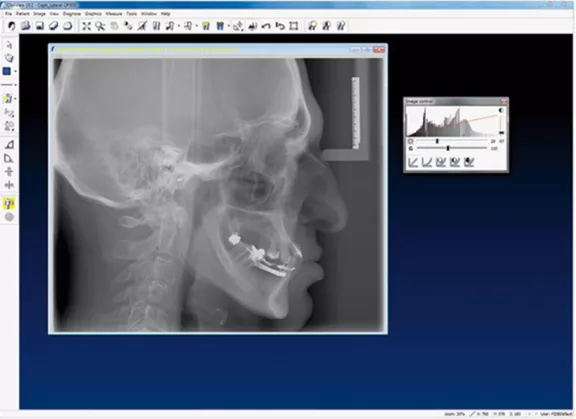Open the File menu
The image size is (576, 419).
coord(8,14)
